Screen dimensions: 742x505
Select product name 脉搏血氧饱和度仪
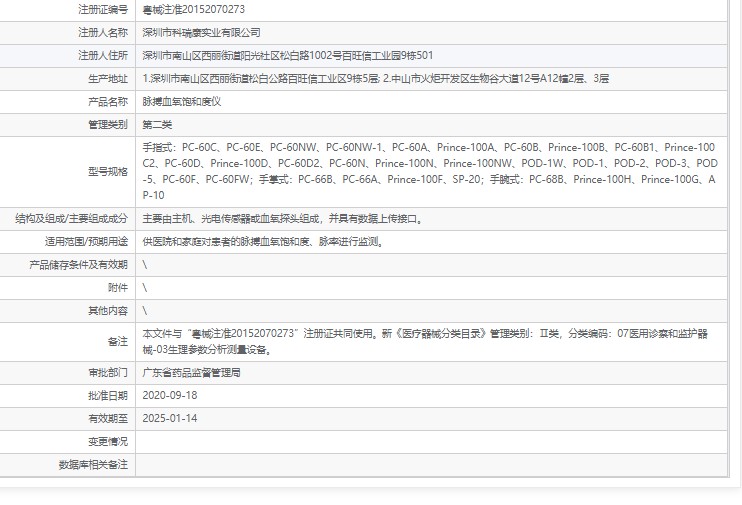click(182, 102)
